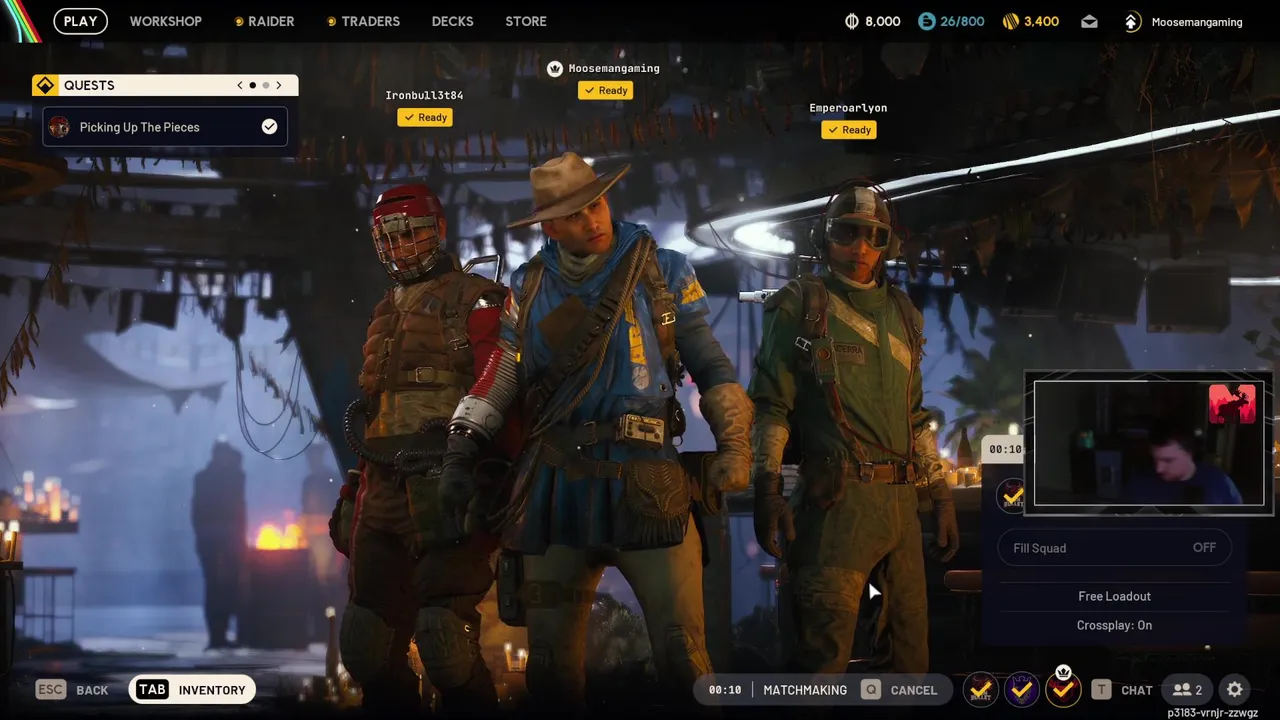The width and height of the screenshot is (1280, 720).
Task: CANCEL the matchmaking
Action: pos(914,690)
